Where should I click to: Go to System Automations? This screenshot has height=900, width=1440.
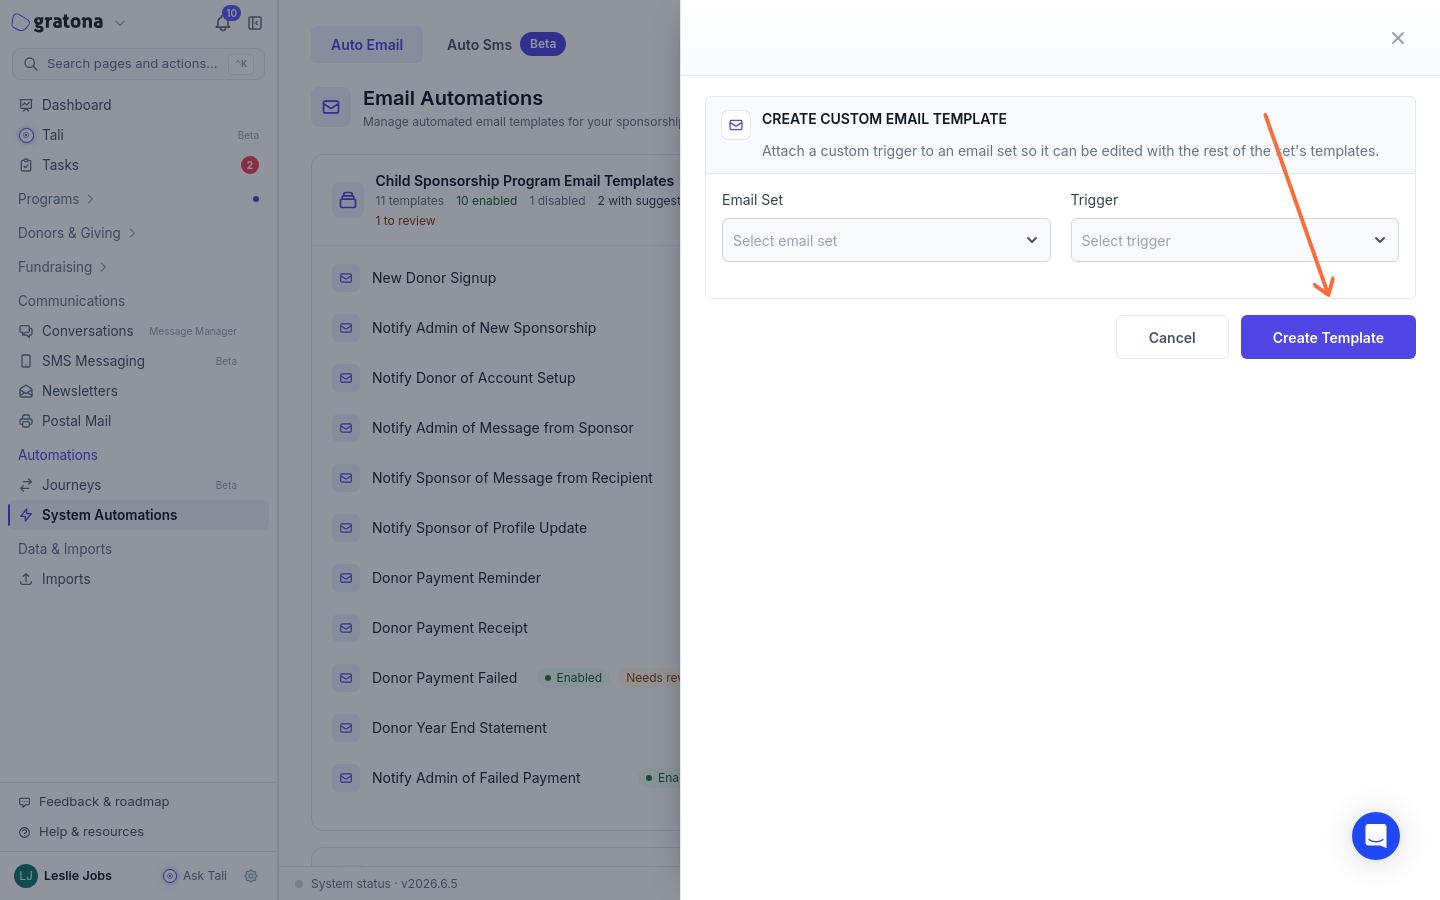coord(138,515)
